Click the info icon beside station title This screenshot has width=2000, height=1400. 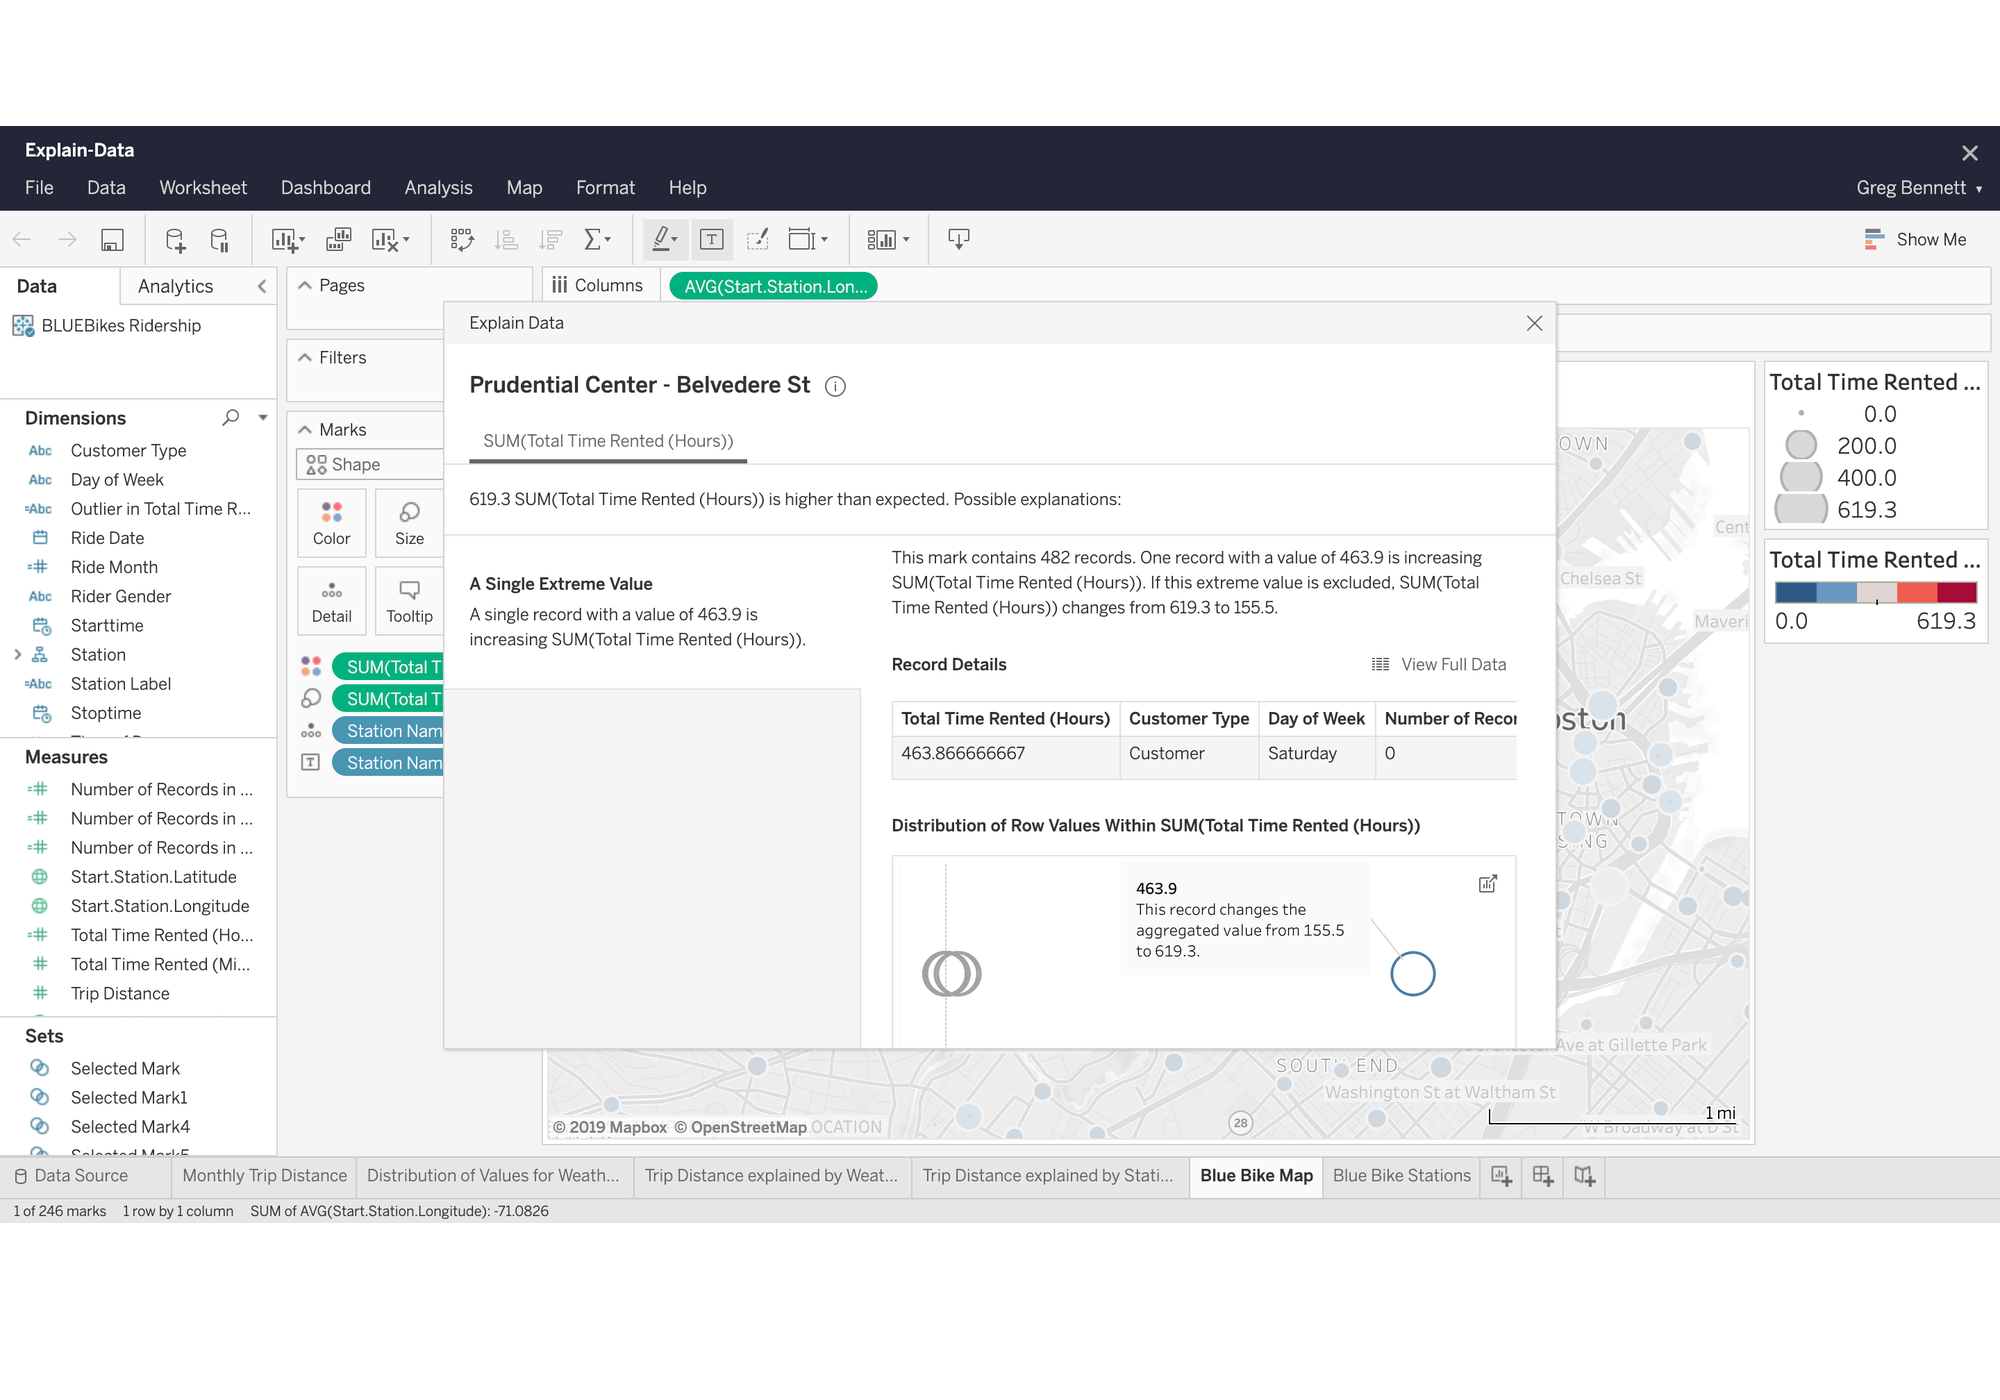[835, 387]
